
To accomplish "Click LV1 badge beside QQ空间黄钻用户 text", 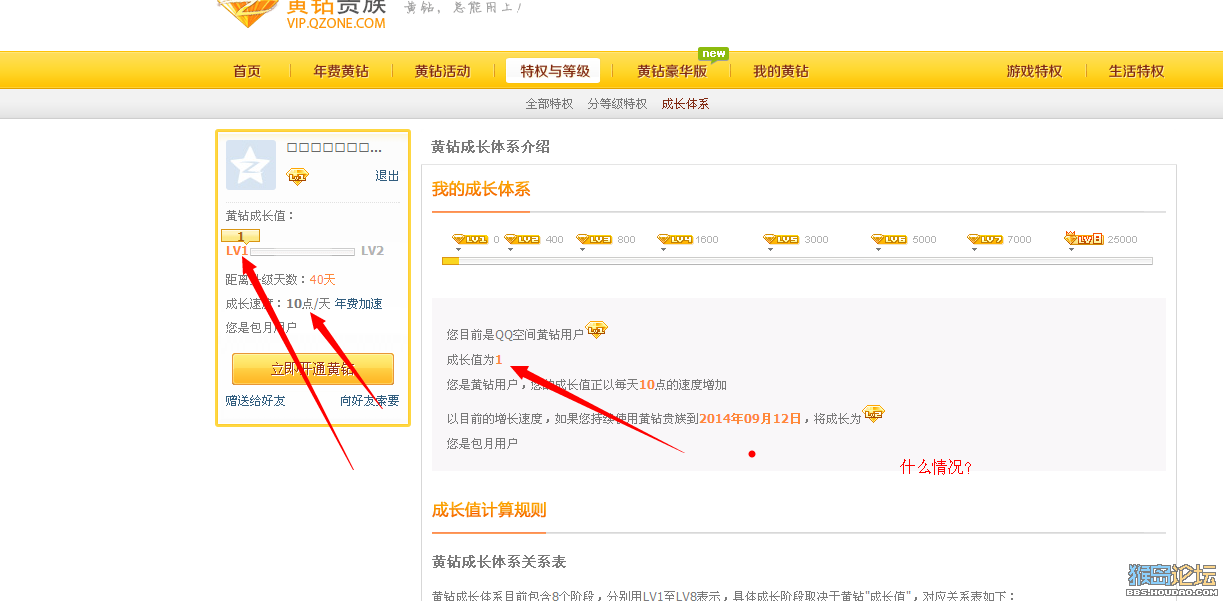I will coord(597,329).
